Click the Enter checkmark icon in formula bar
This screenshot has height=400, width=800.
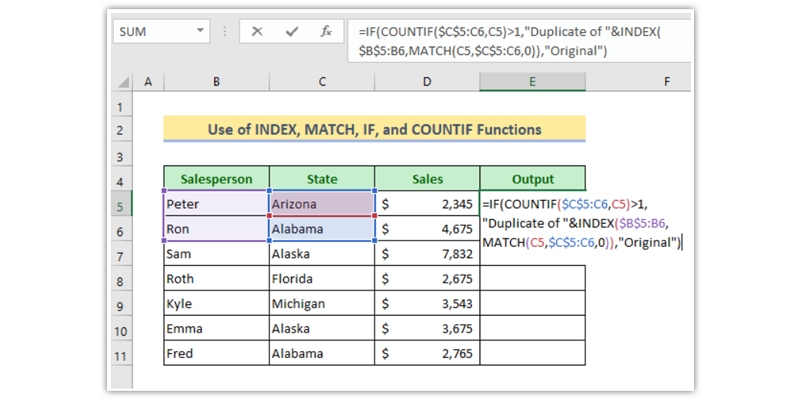point(292,32)
